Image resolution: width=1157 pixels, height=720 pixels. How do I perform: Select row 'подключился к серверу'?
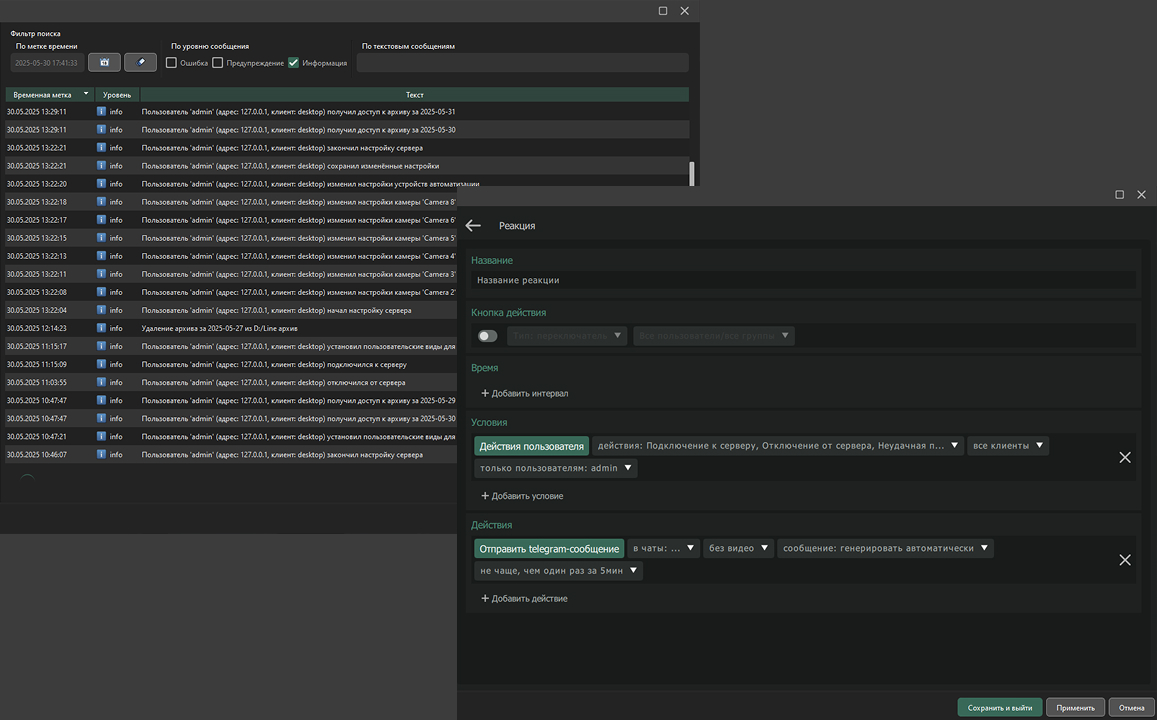tap(232, 364)
